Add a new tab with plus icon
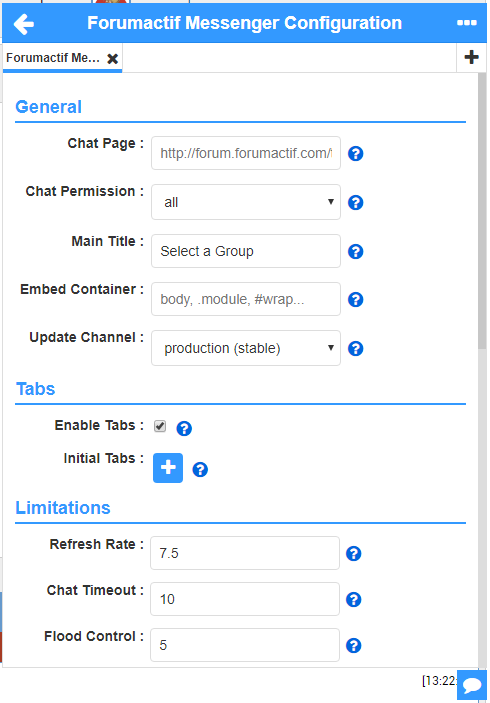The width and height of the screenshot is (490, 703). click(x=471, y=57)
